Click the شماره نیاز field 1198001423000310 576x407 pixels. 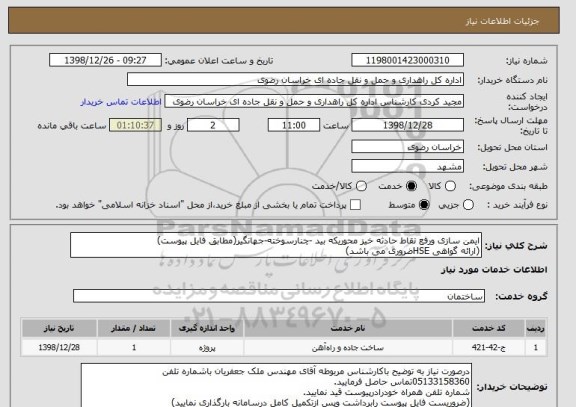tap(407, 60)
